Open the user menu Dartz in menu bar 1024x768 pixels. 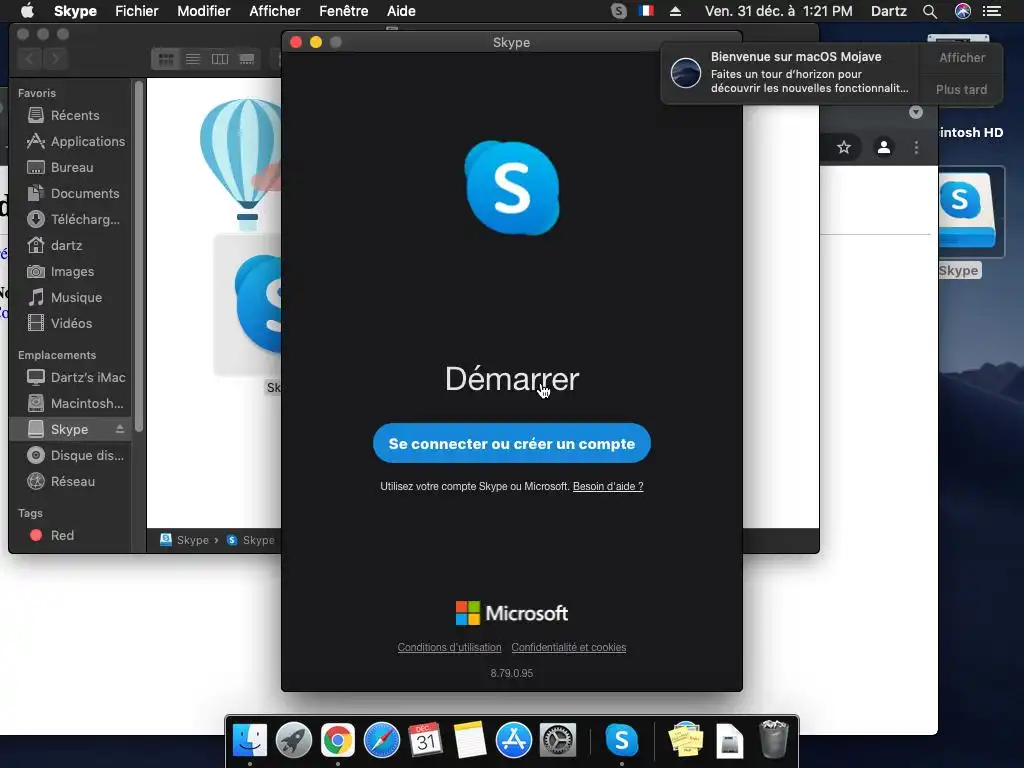coord(888,11)
